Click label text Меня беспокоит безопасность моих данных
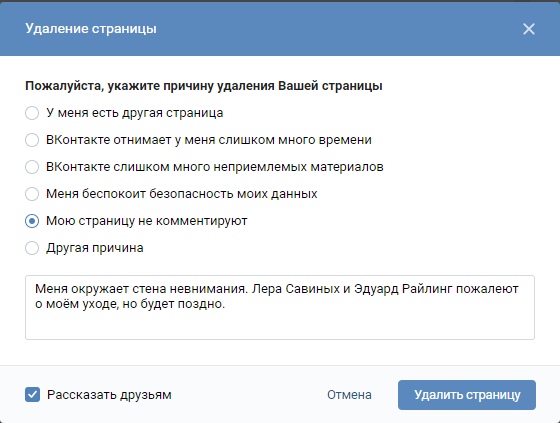The height and width of the screenshot is (423, 560). point(182,194)
